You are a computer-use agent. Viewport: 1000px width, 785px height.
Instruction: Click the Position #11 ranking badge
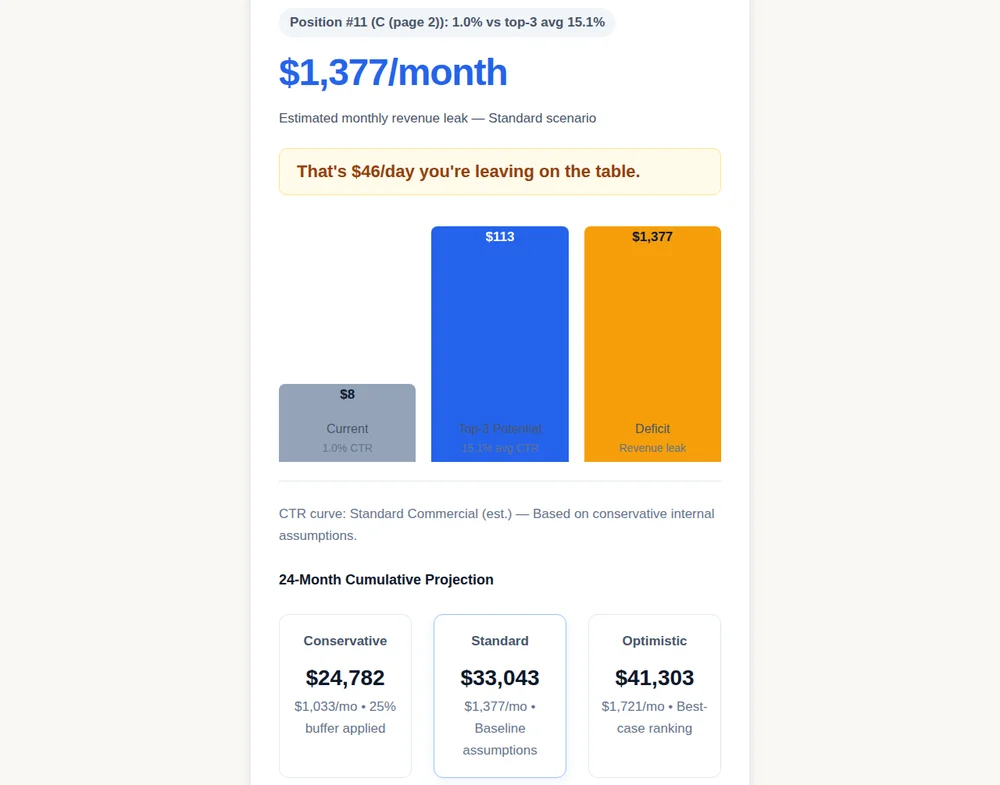point(446,22)
